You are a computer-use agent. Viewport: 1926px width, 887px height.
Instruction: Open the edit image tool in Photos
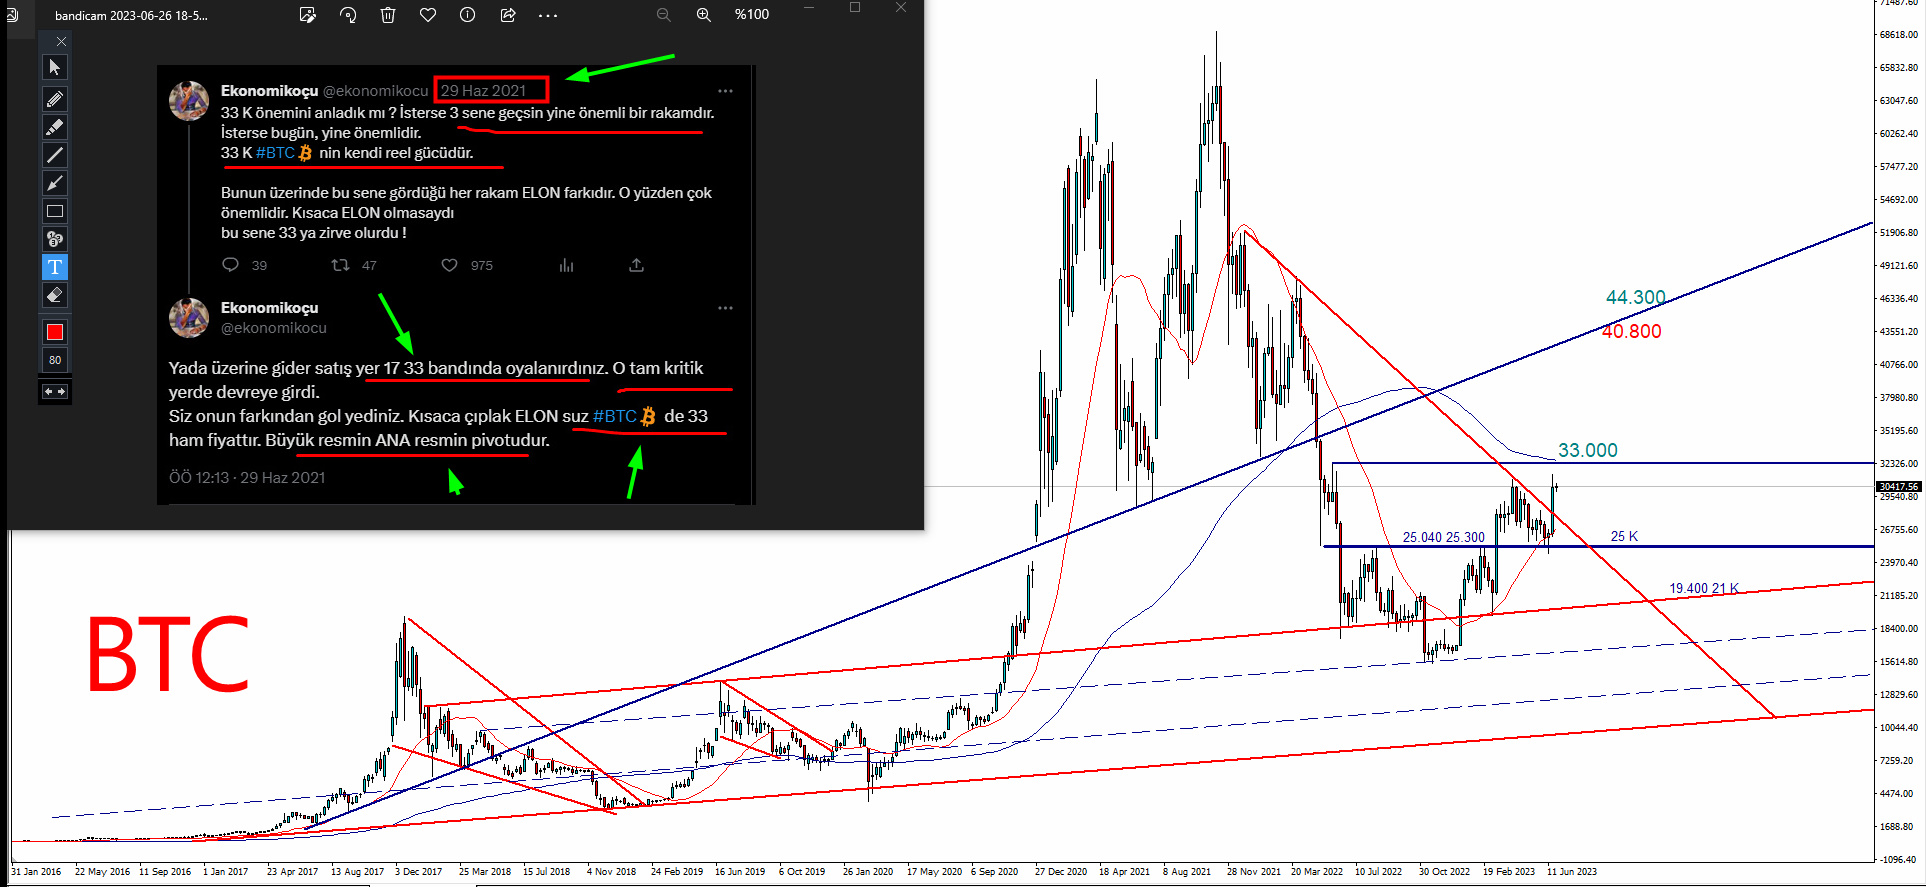click(308, 15)
